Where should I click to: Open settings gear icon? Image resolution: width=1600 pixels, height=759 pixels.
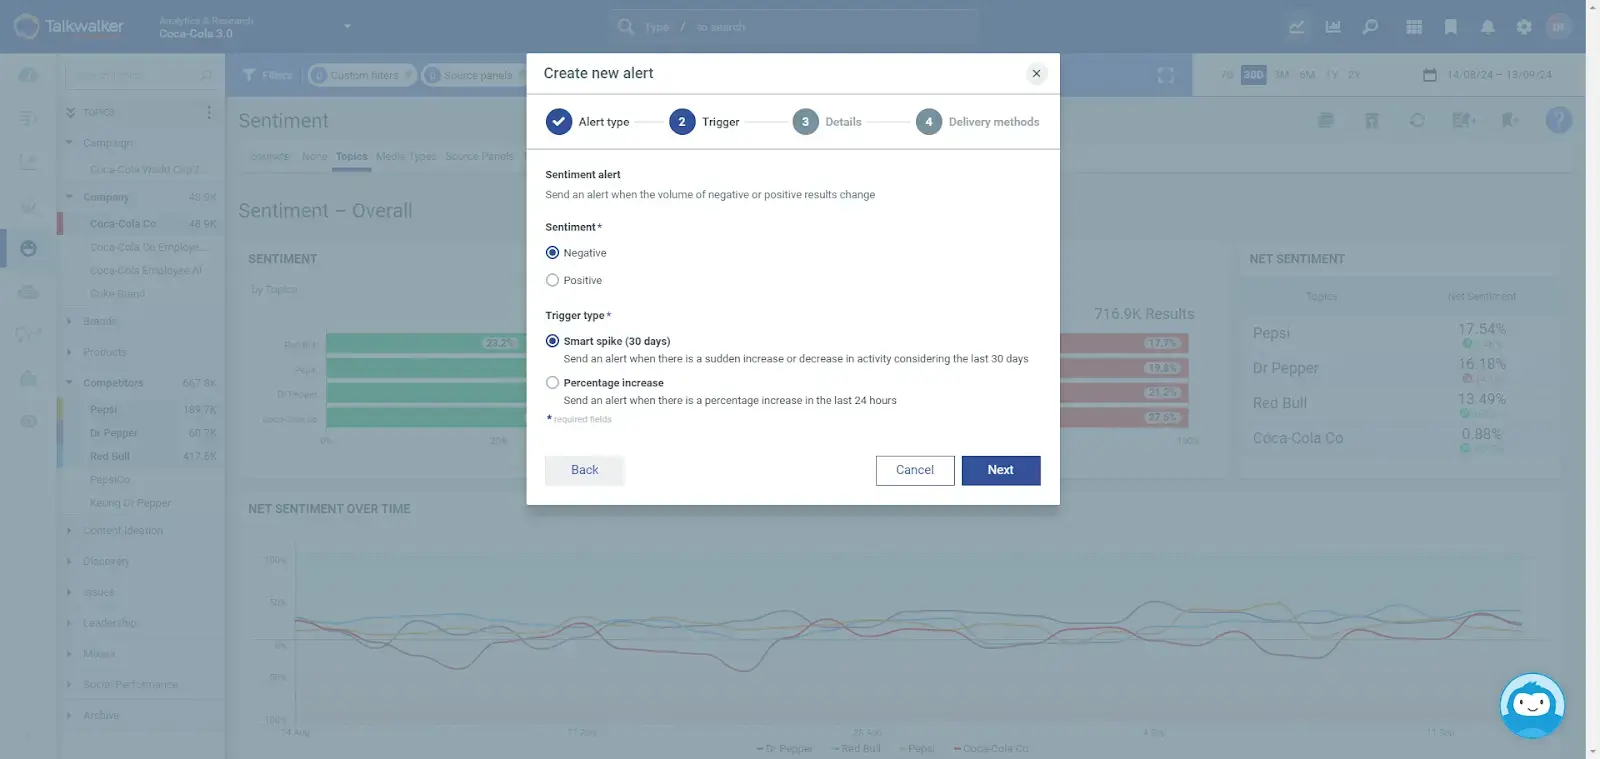coord(1524,27)
